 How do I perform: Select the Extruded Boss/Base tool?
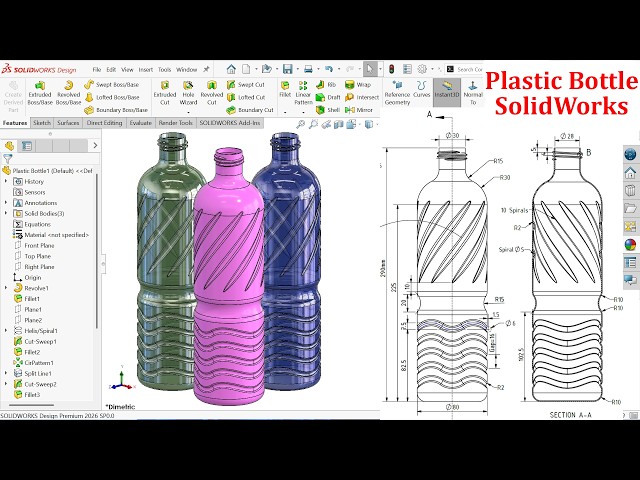(40, 93)
